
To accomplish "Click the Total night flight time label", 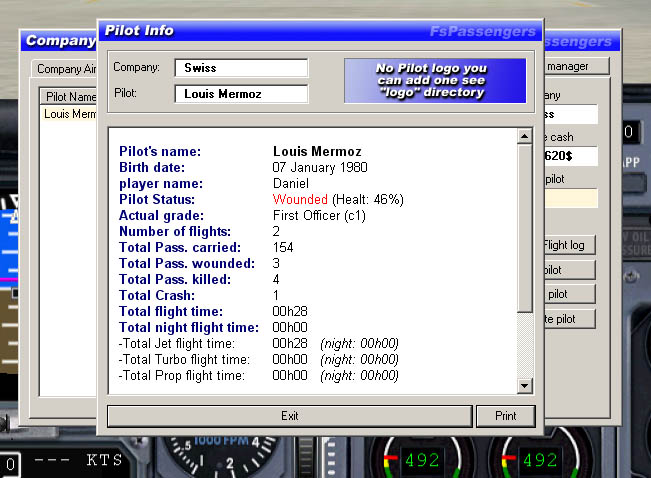I will [189, 328].
